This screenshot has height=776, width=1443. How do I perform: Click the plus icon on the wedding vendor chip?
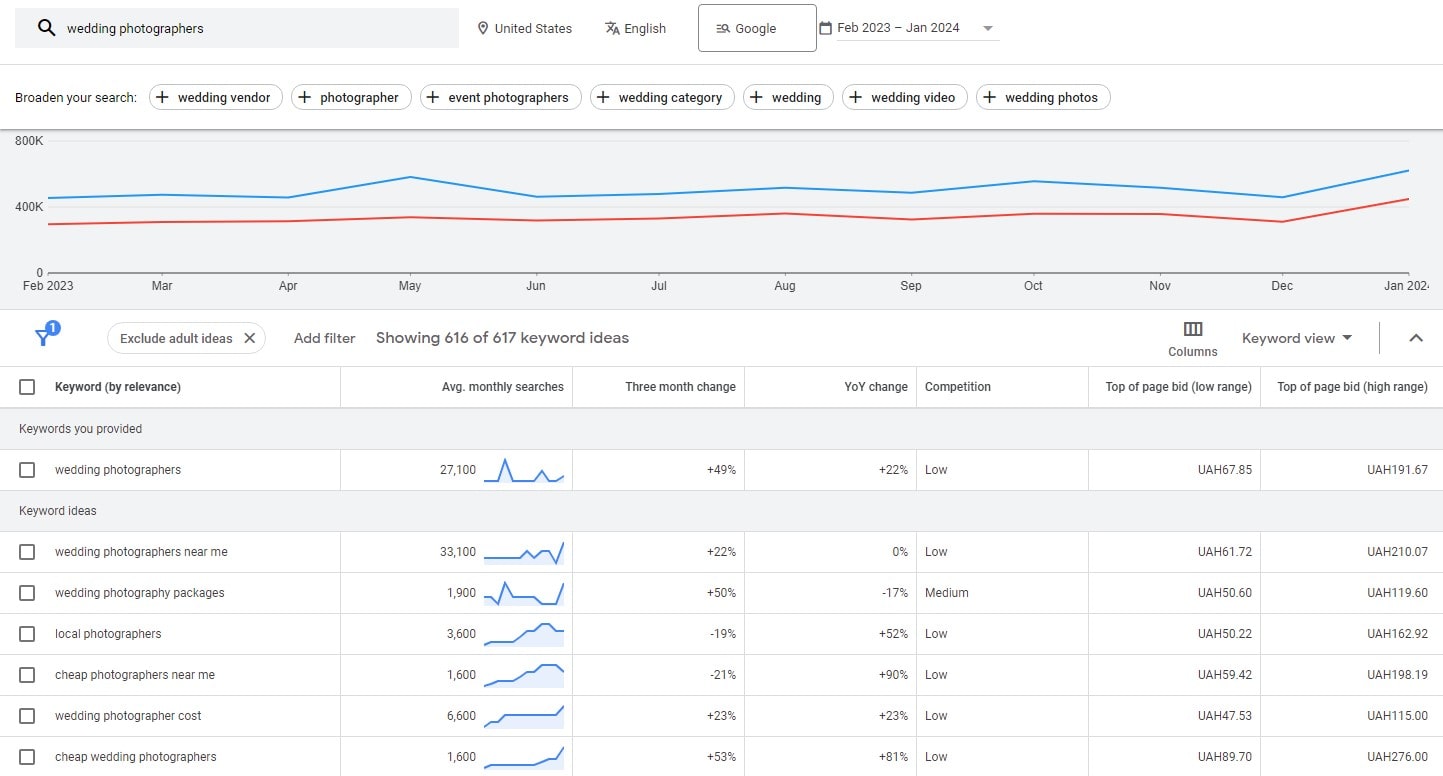pos(163,97)
